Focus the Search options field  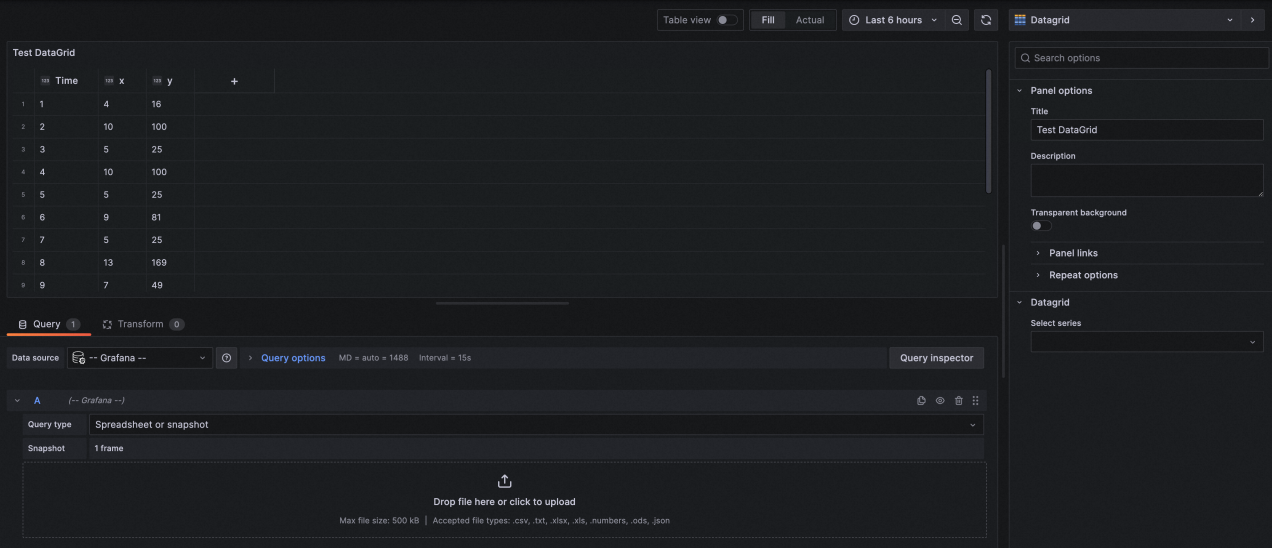pos(1141,58)
